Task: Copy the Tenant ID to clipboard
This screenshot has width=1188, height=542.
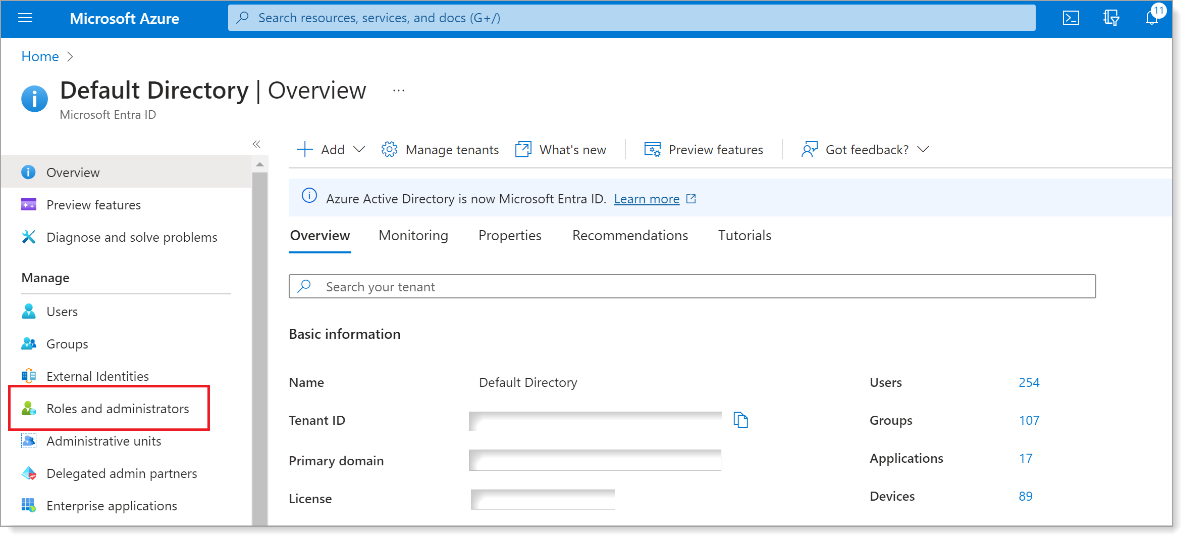Action: coord(741,420)
